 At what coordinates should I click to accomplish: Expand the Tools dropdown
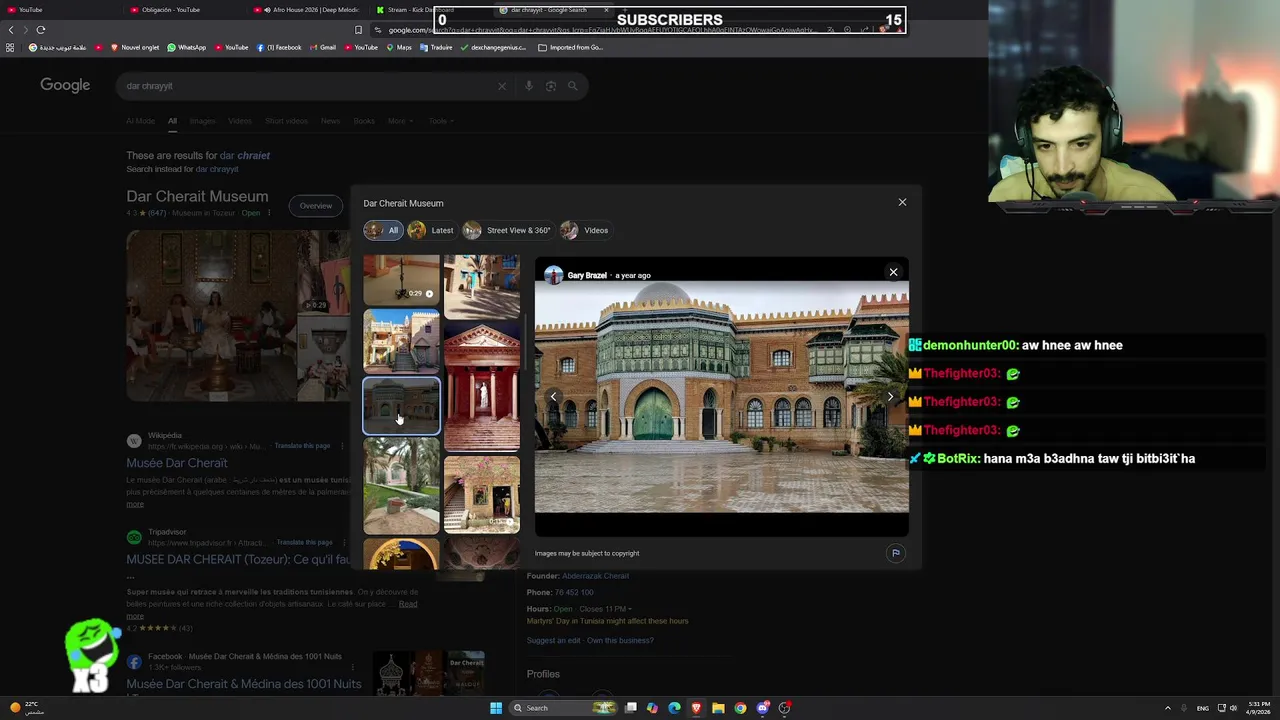coord(441,121)
